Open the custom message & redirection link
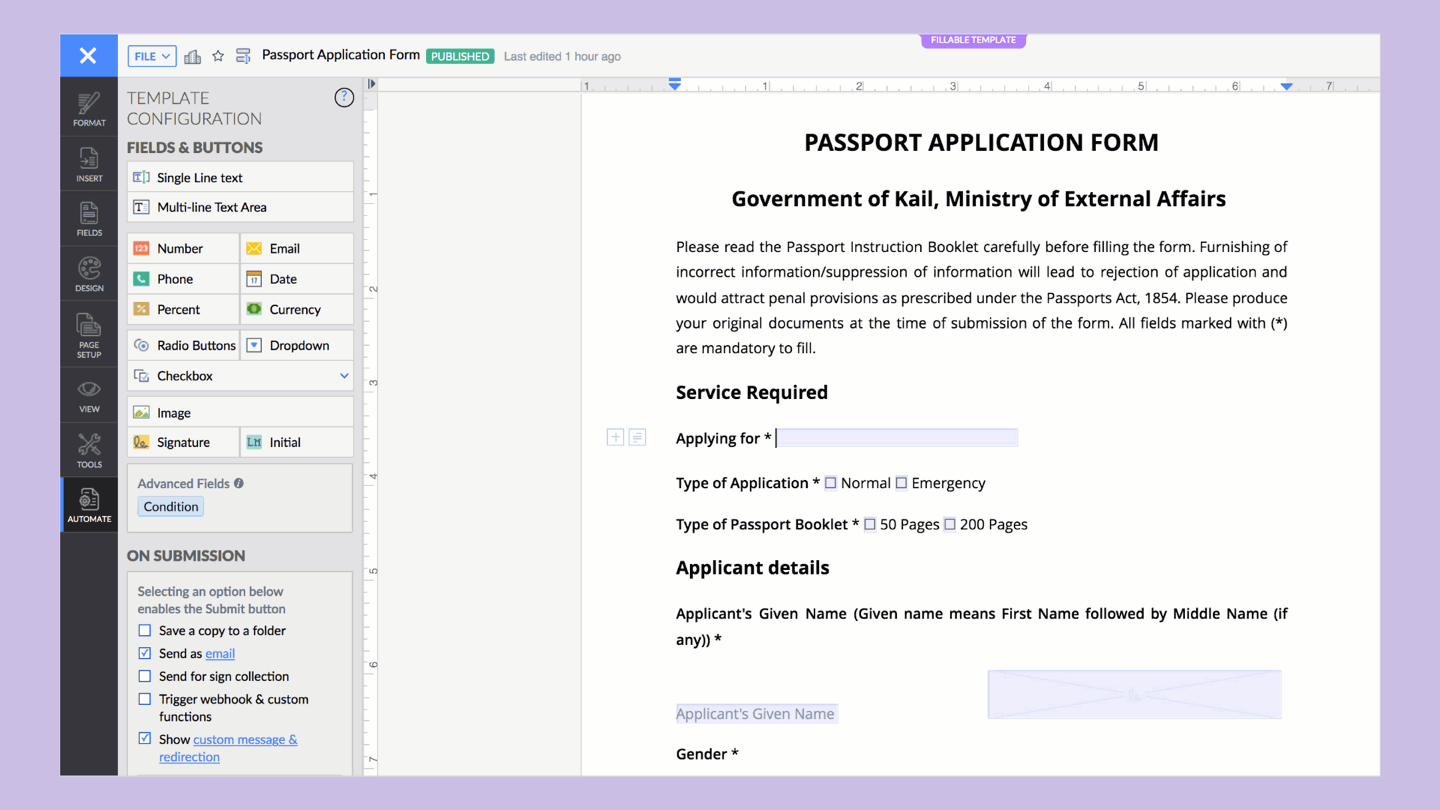 pos(245,740)
